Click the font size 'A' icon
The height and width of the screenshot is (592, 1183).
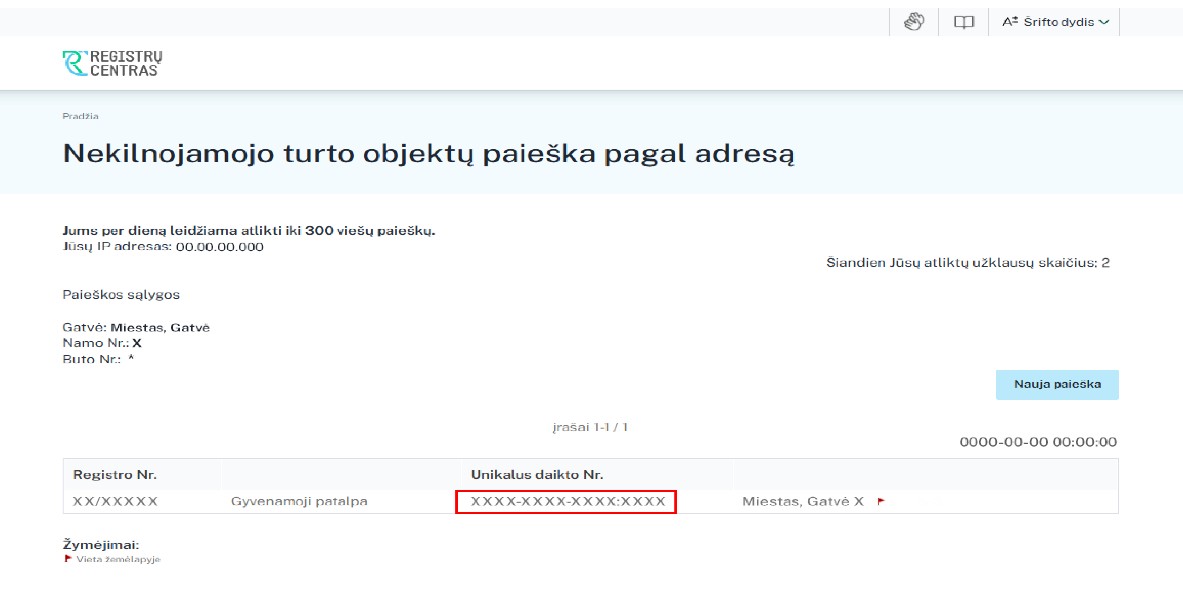(1009, 22)
